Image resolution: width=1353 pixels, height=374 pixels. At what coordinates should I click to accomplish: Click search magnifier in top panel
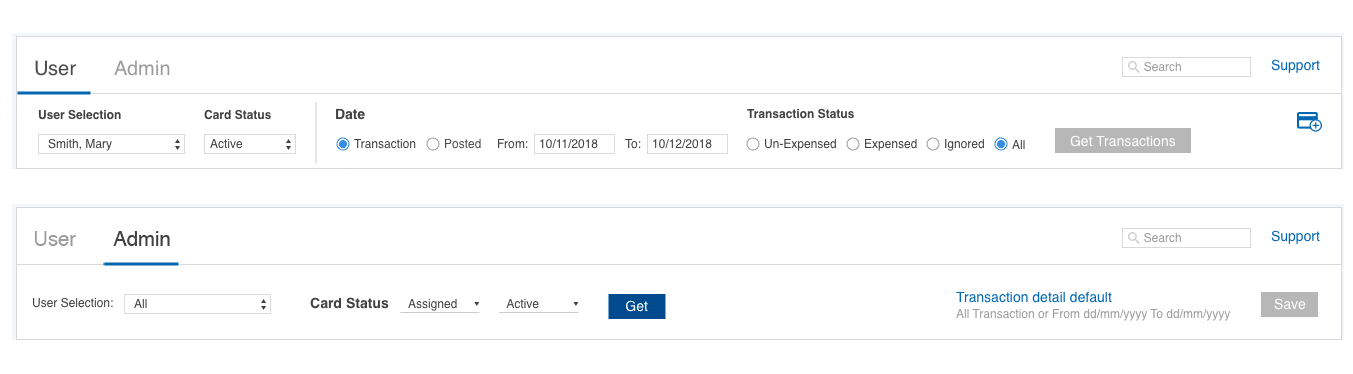1134,67
